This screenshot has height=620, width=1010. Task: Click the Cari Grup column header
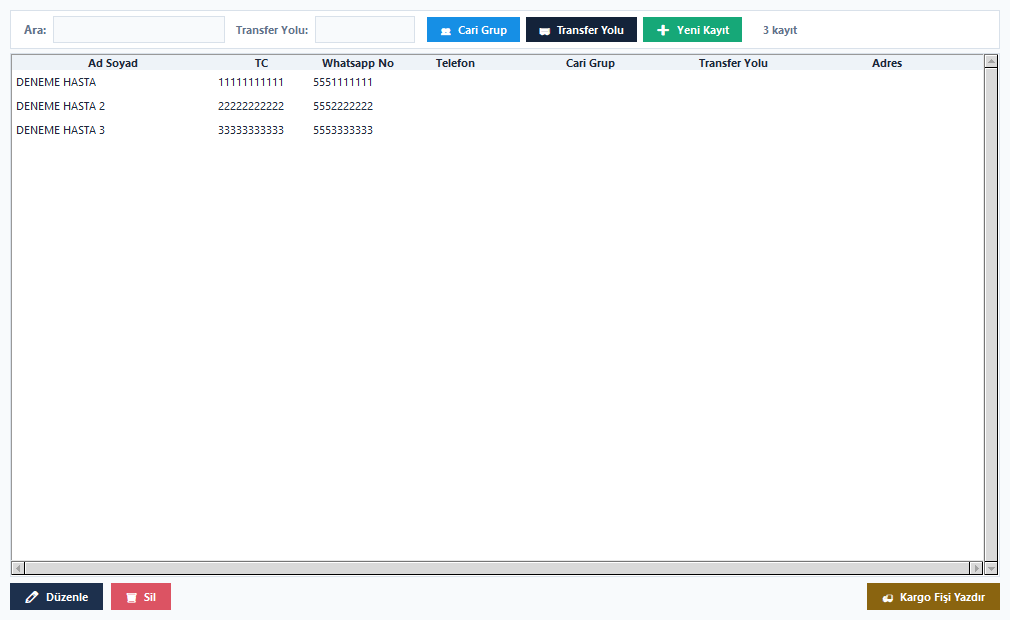click(x=590, y=63)
